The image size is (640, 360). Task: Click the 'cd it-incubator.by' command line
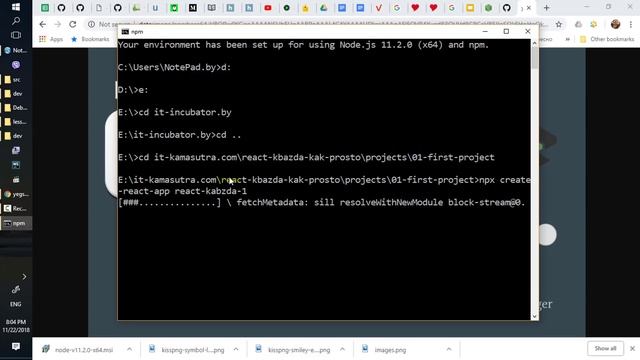[185, 112]
